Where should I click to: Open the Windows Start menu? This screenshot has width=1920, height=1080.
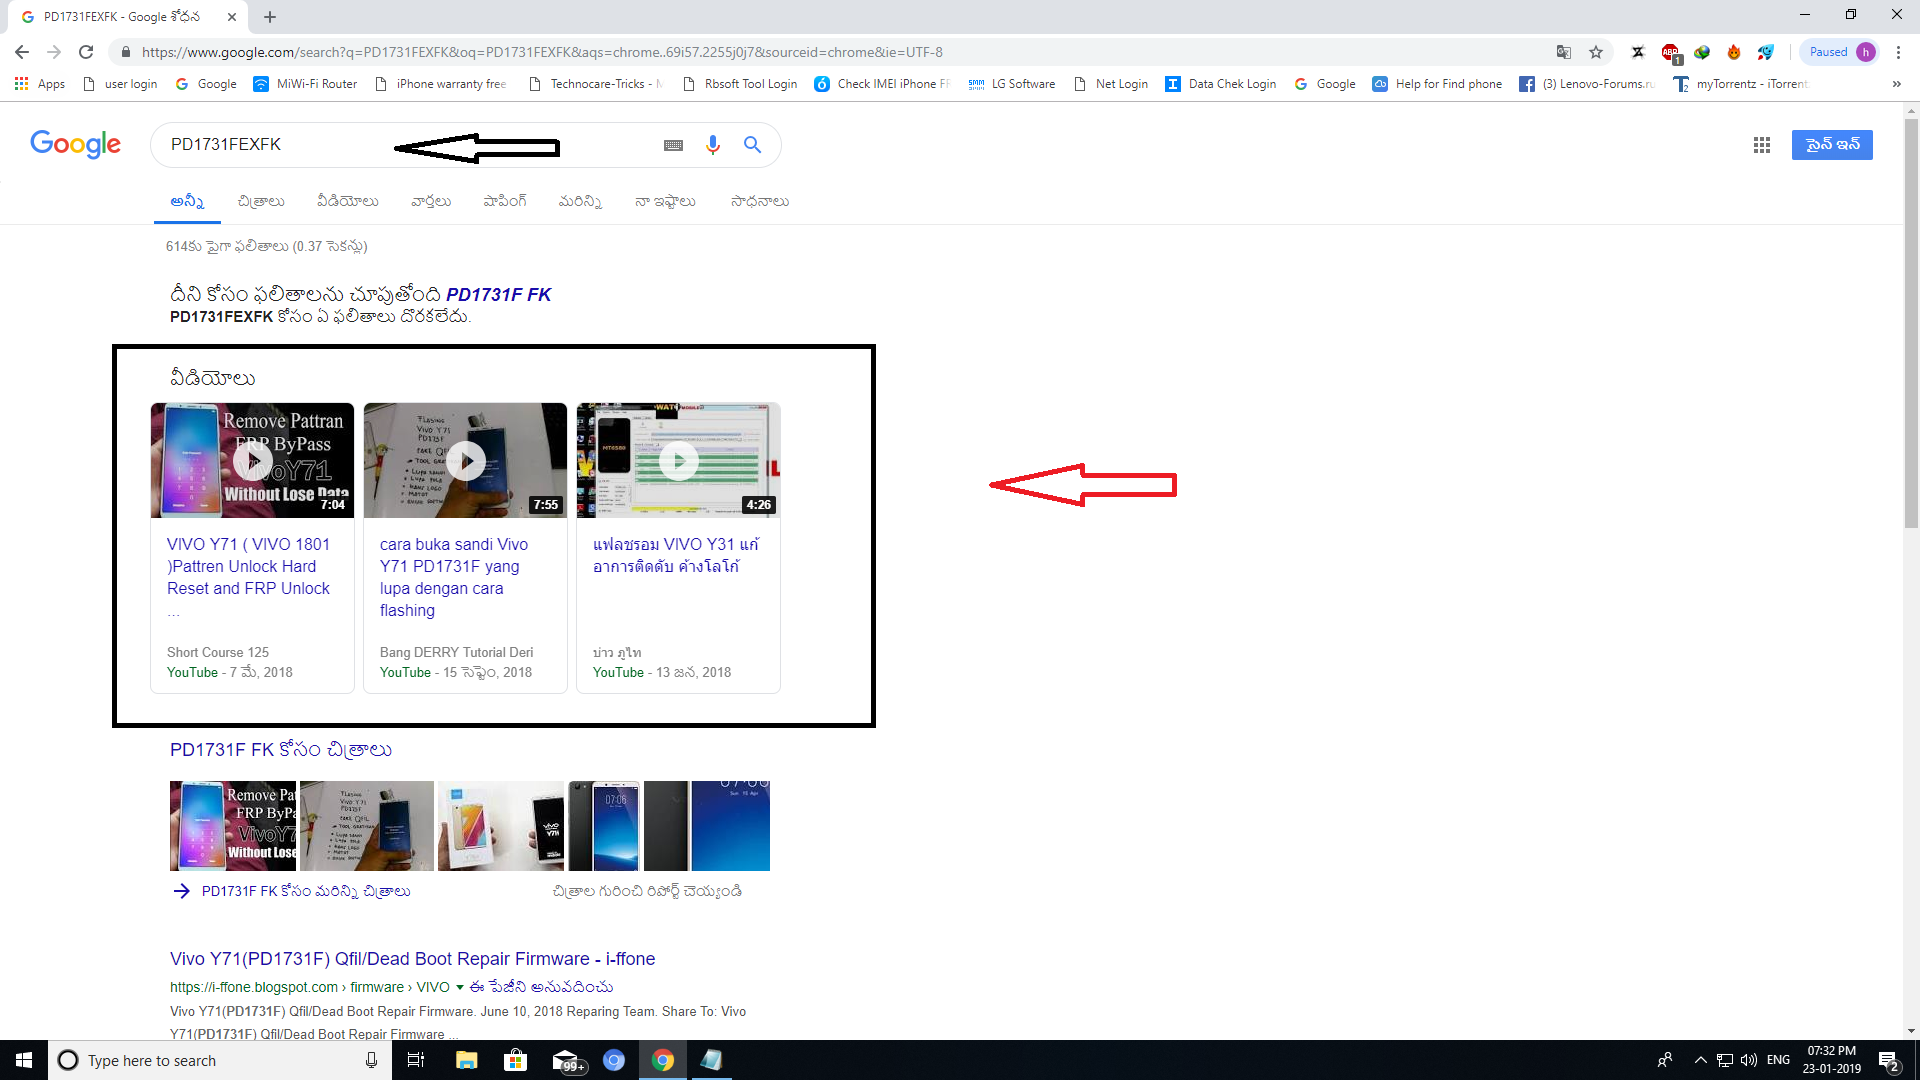(24, 1060)
